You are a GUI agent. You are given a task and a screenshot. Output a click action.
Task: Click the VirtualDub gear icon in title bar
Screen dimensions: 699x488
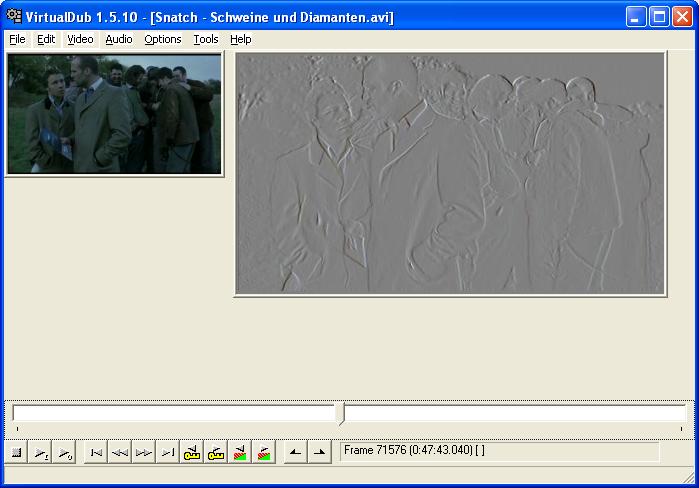(14, 16)
